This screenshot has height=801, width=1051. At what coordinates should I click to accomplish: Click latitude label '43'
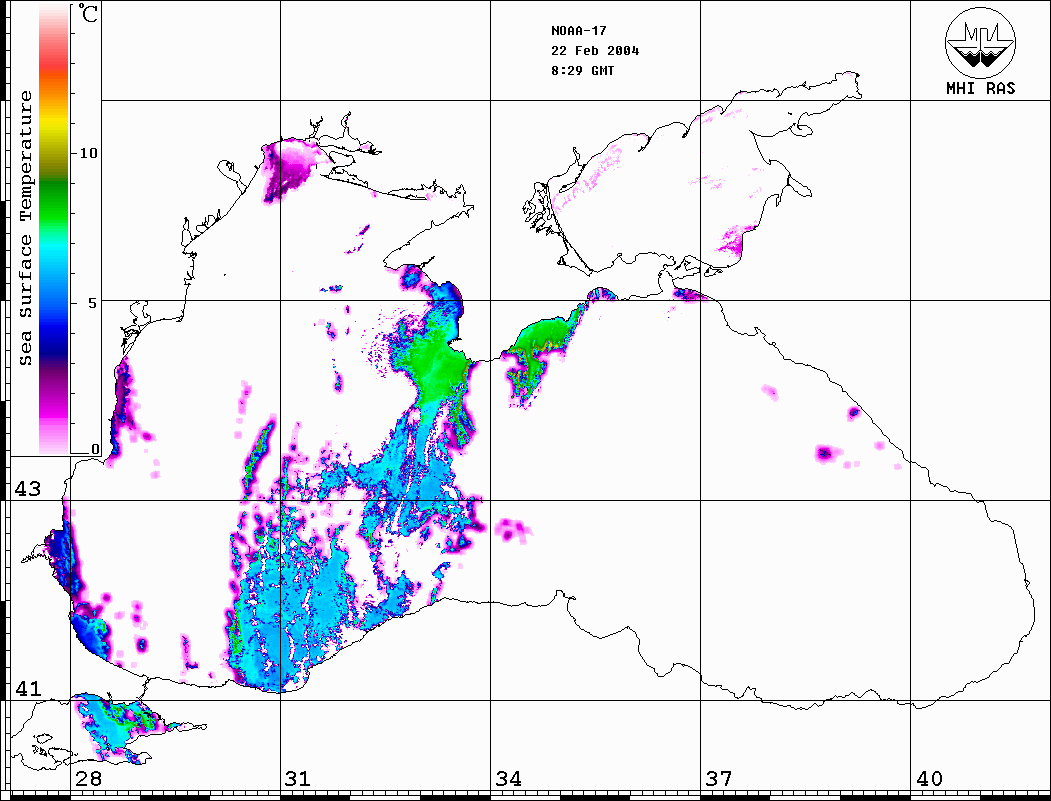(x=27, y=489)
